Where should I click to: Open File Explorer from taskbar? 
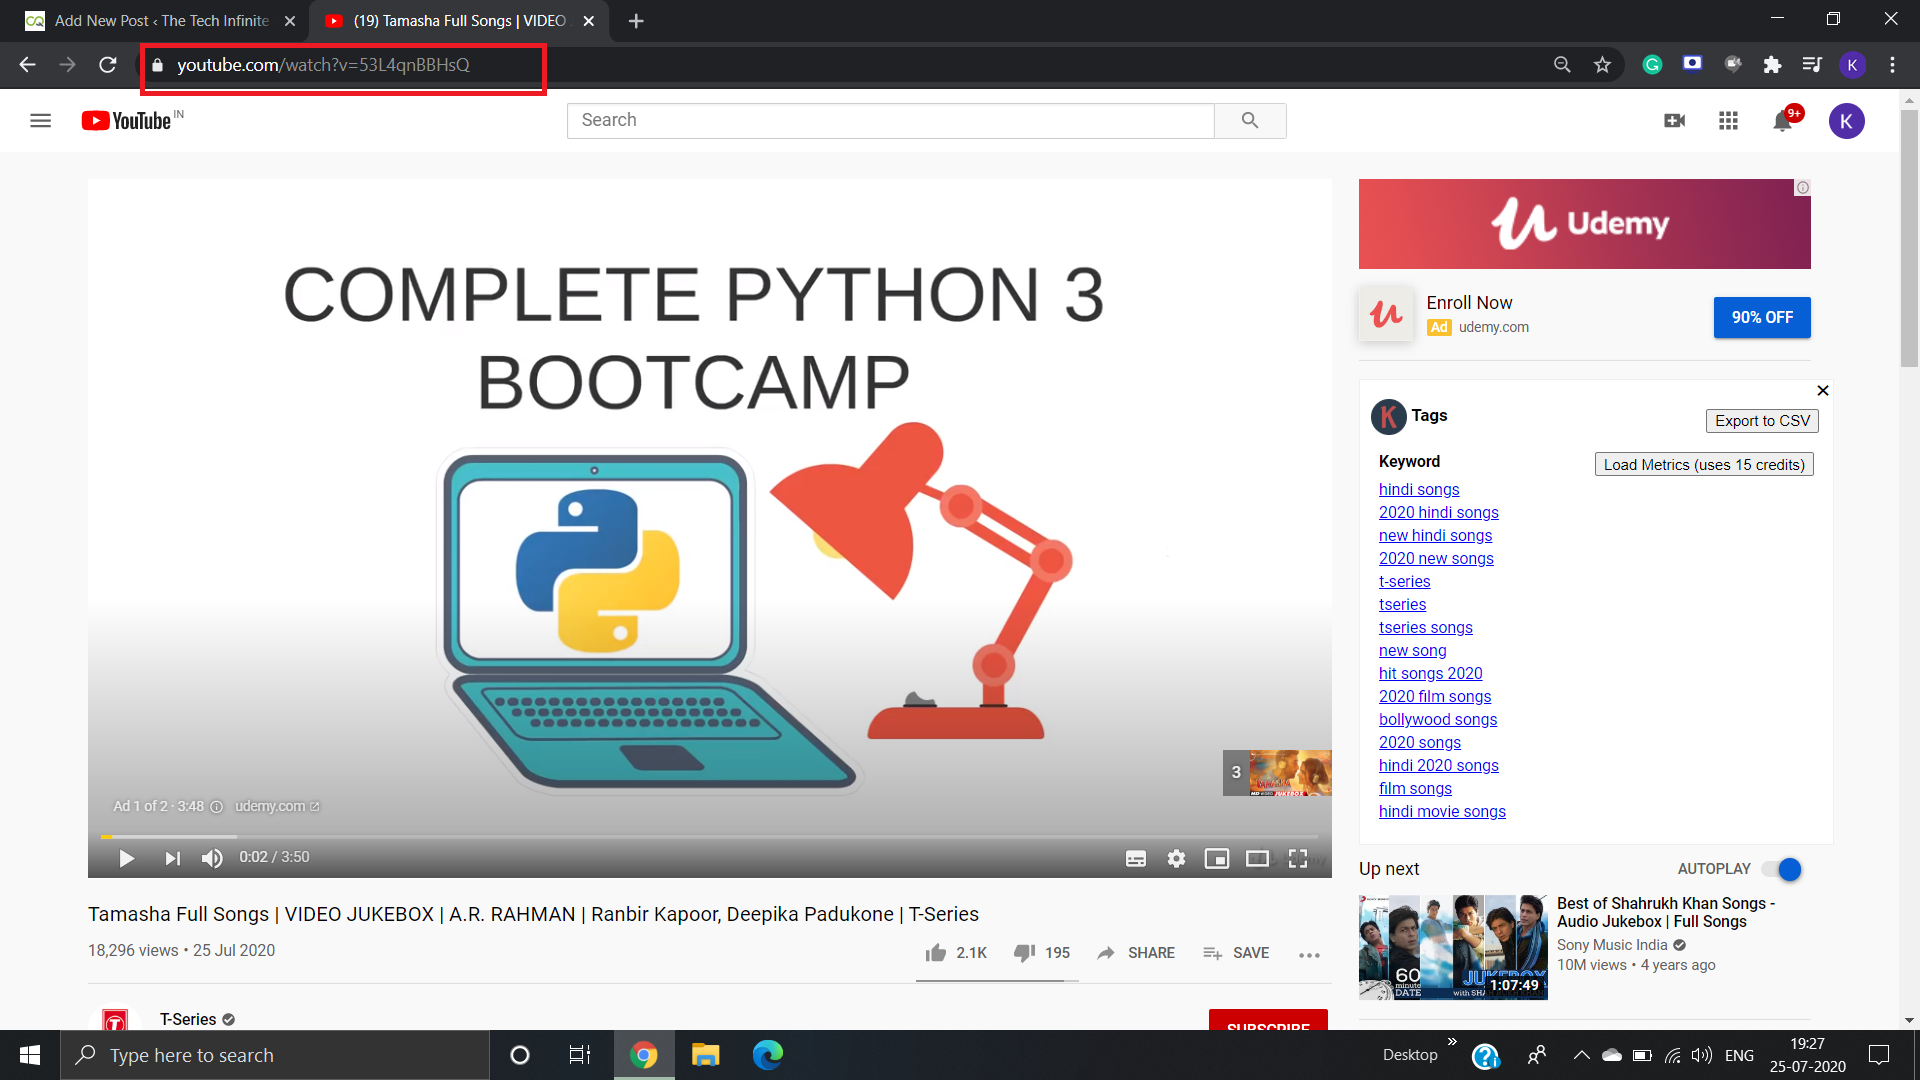point(705,1055)
